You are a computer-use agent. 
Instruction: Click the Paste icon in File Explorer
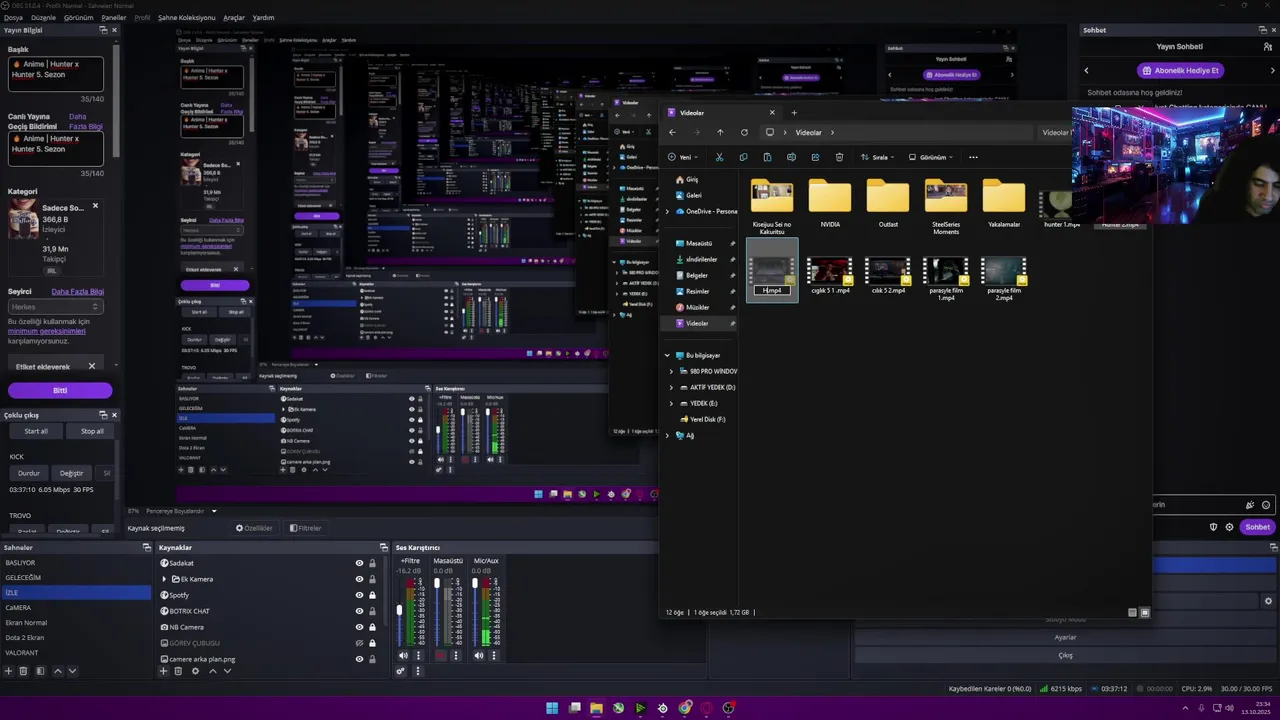coord(767,157)
